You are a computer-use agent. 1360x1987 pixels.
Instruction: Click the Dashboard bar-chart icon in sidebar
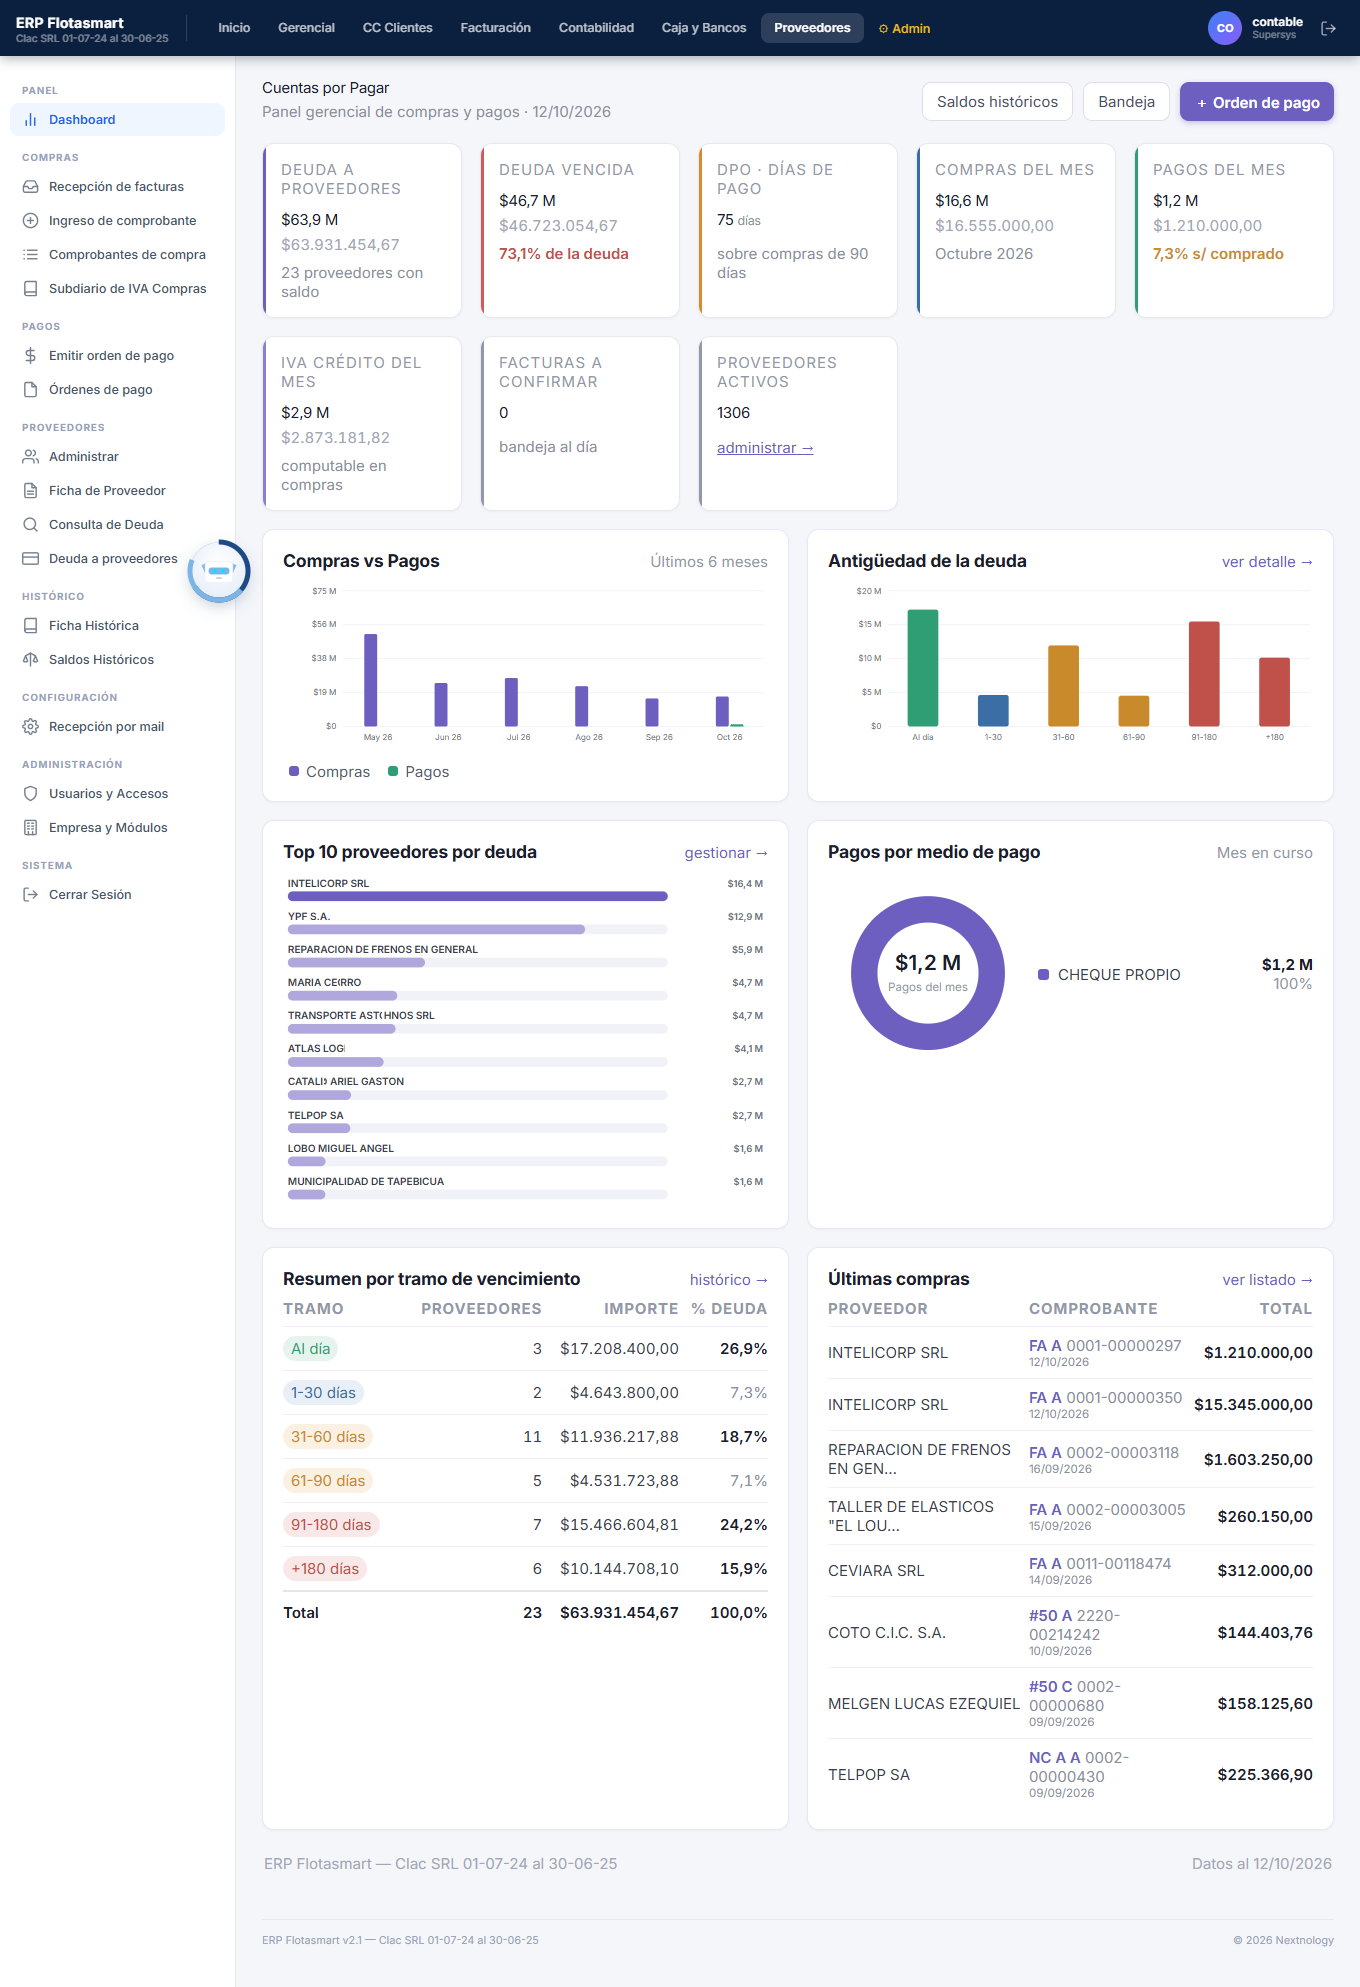pos(30,120)
